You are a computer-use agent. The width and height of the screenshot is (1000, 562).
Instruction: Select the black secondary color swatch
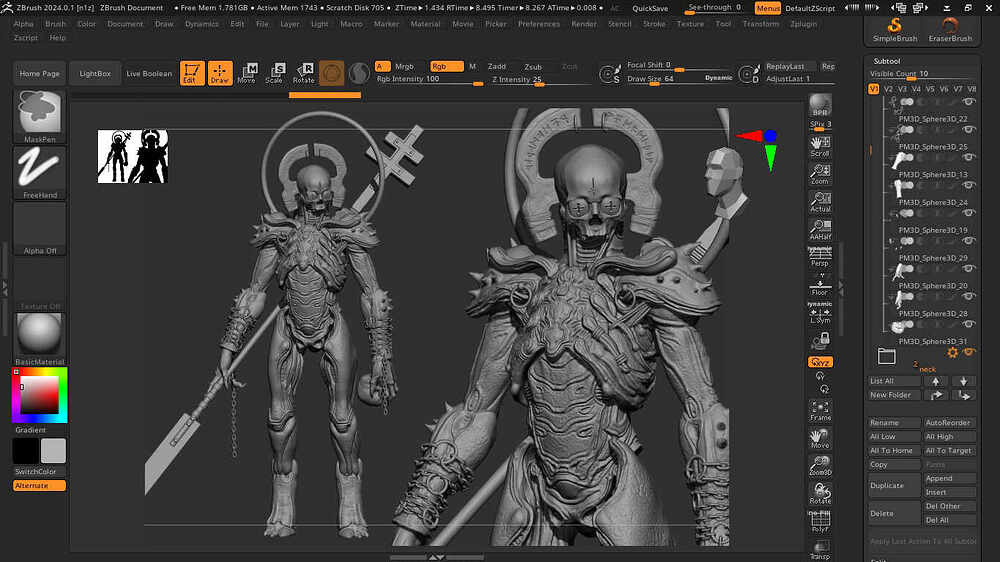pyautogui.click(x=26, y=451)
